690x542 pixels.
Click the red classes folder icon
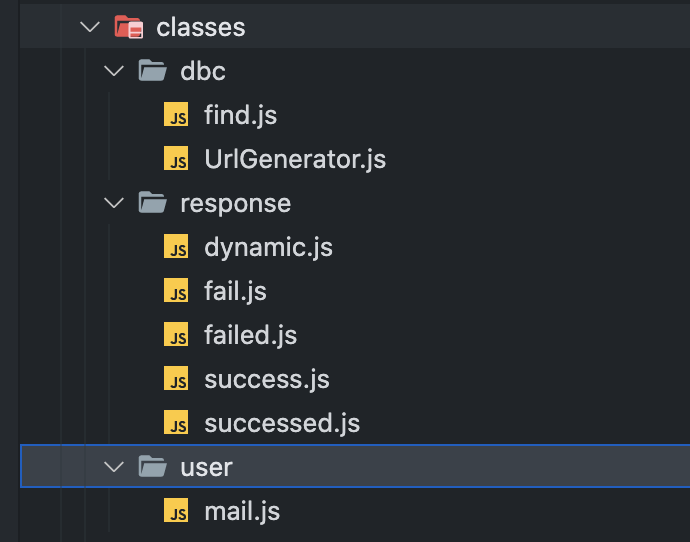pos(129,27)
